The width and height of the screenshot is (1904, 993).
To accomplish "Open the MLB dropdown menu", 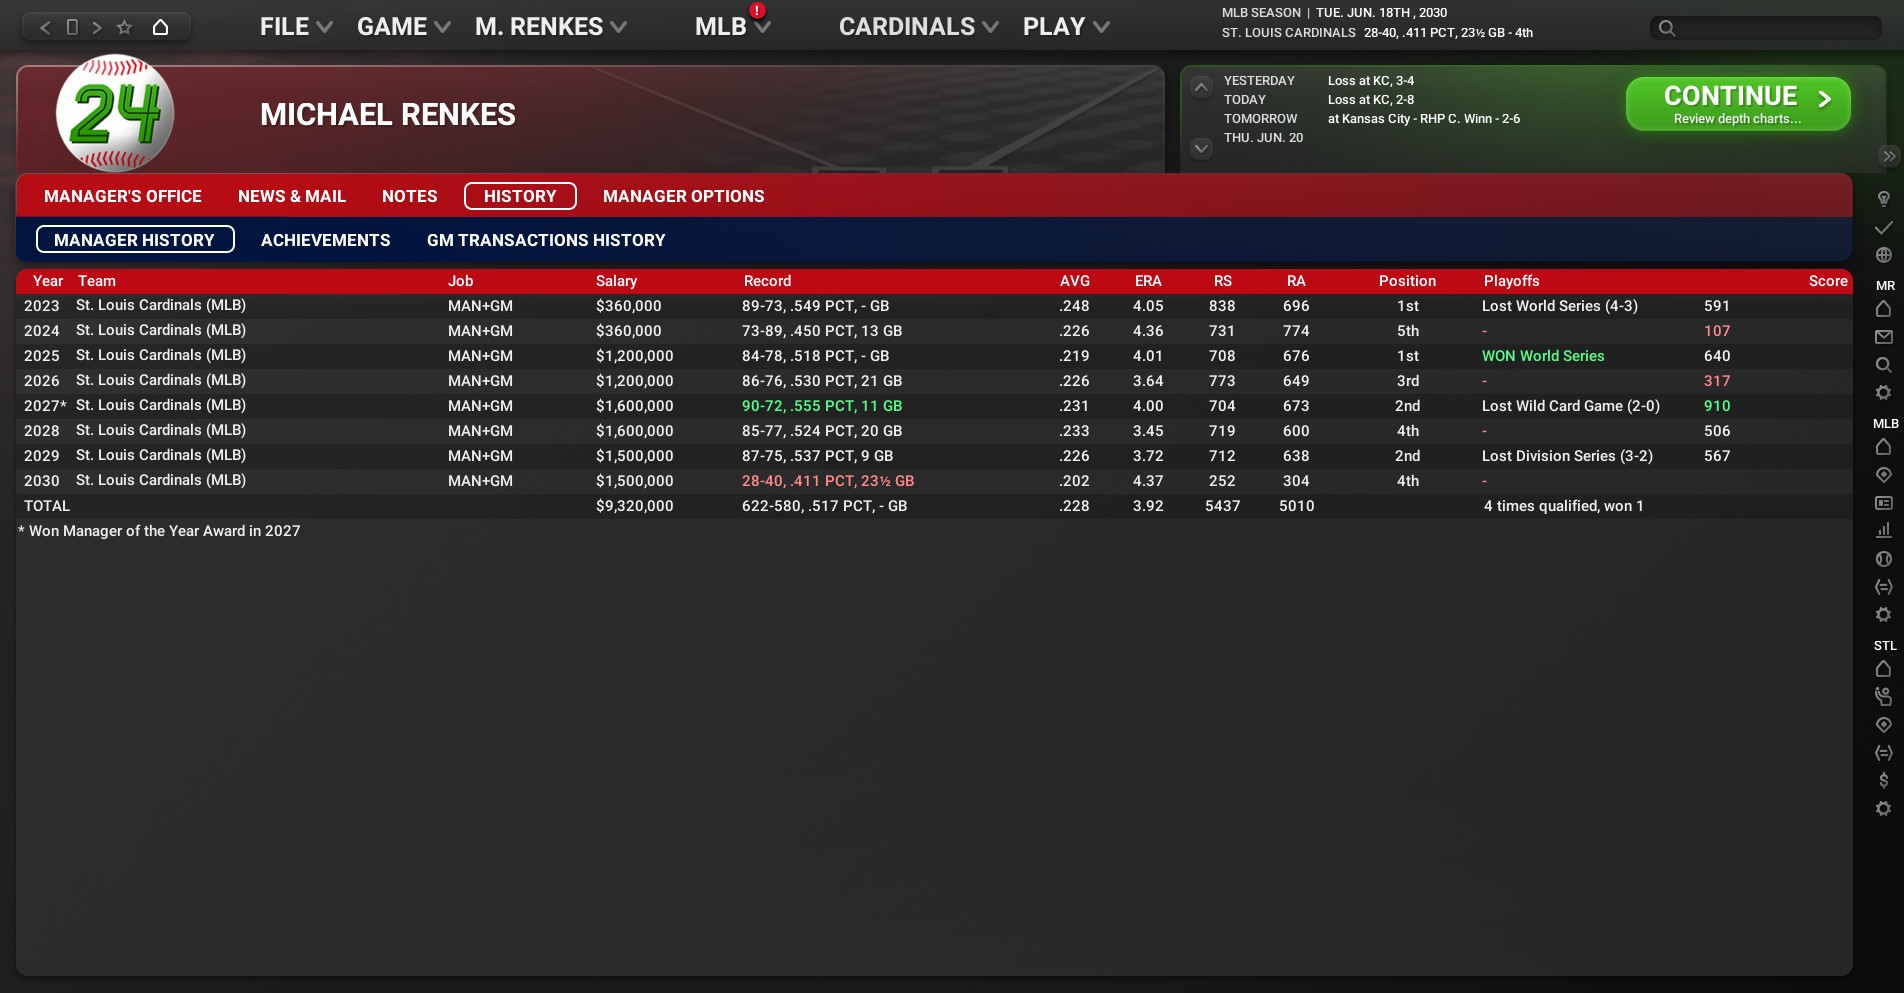I will click(733, 27).
